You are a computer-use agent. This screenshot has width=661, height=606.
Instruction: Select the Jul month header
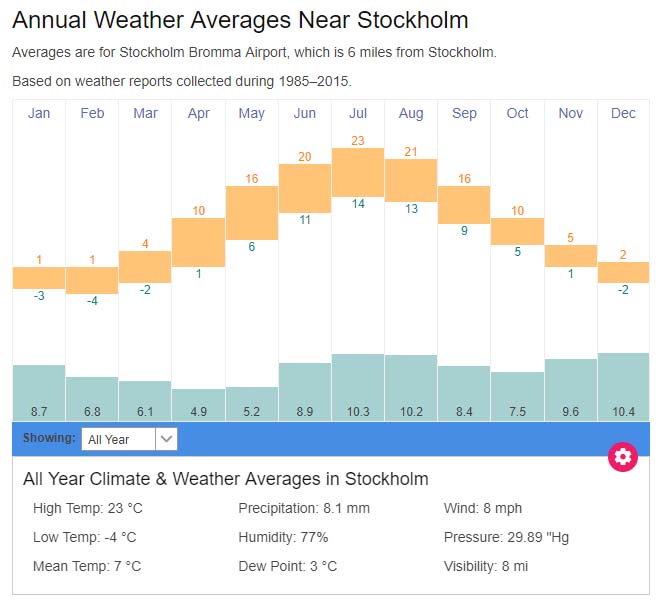(358, 113)
